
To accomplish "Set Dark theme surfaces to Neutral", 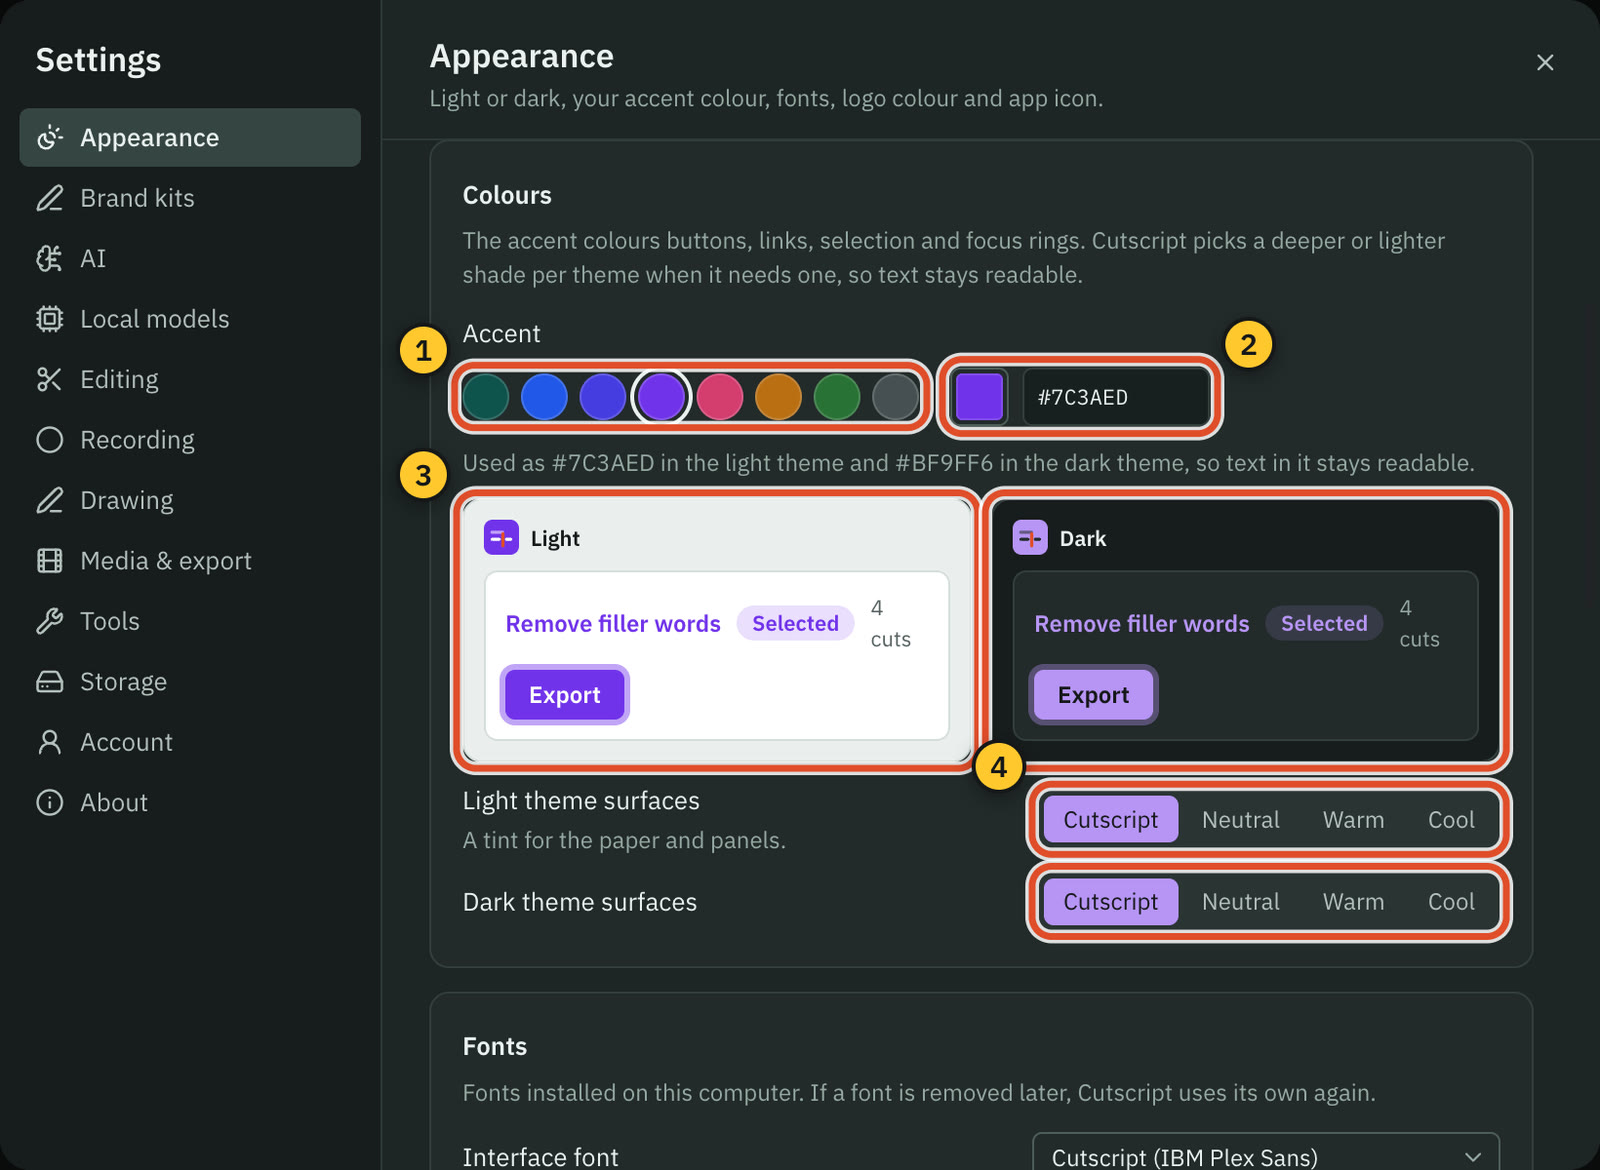I will point(1241,902).
